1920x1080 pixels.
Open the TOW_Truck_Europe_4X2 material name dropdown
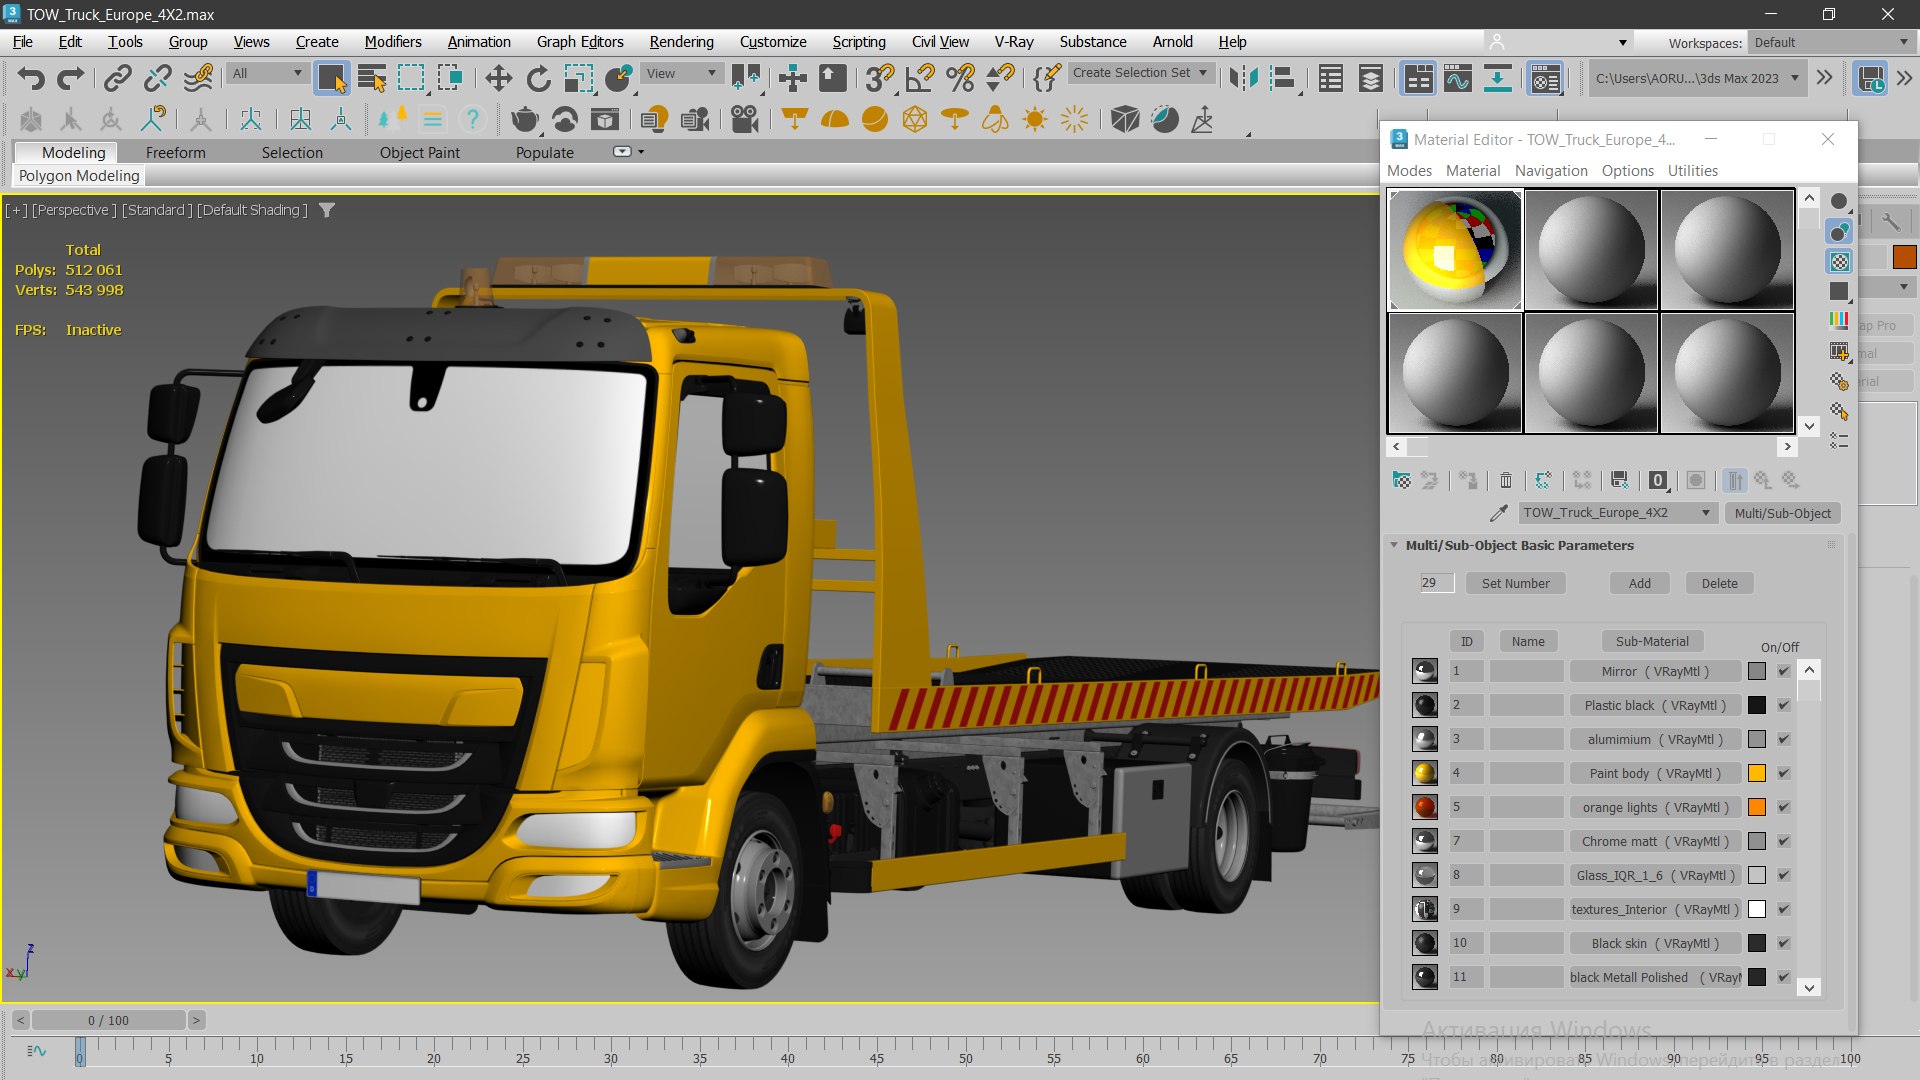pyautogui.click(x=1617, y=513)
